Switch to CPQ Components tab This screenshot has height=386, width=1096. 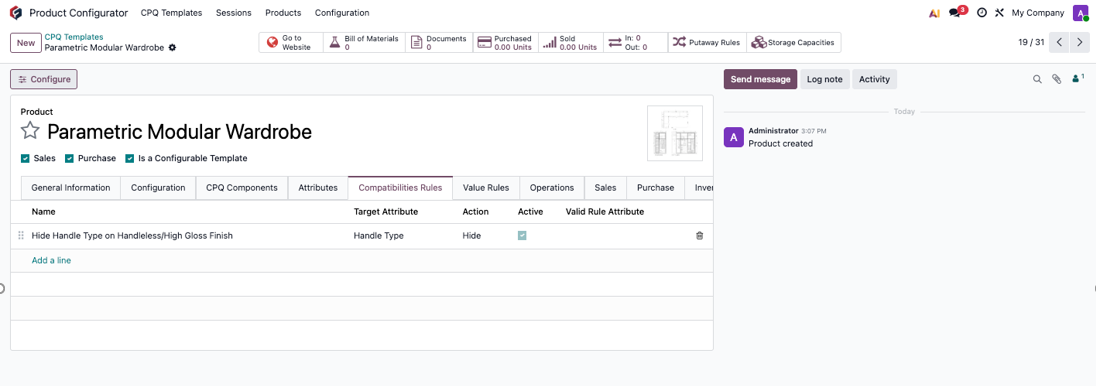[x=242, y=187]
